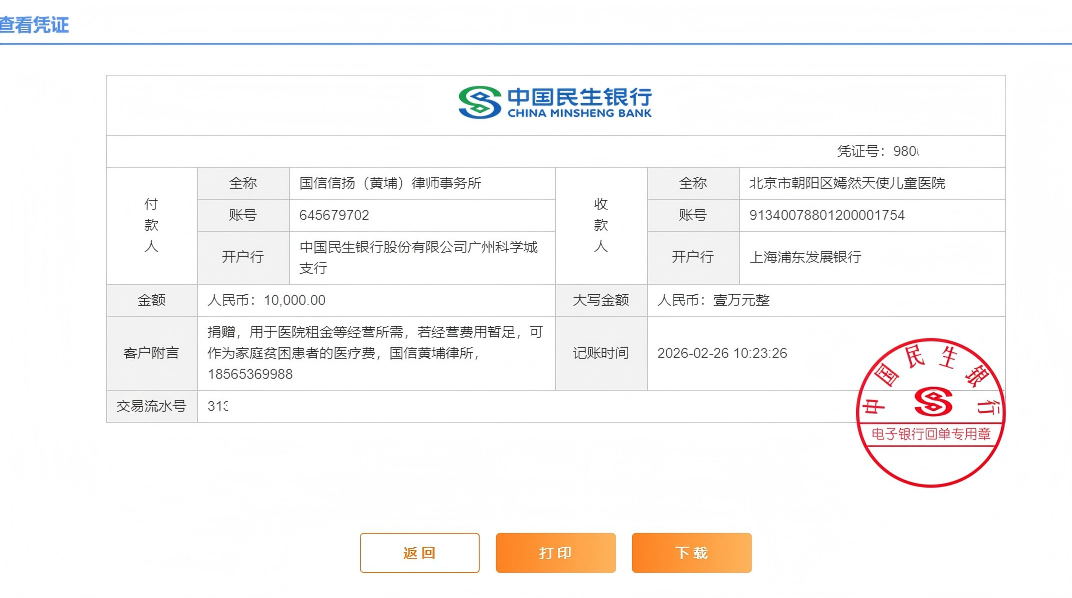Select payee bank 上海浦东发展银行
The height and width of the screenshot is (598, 1072).
(805, 257)
